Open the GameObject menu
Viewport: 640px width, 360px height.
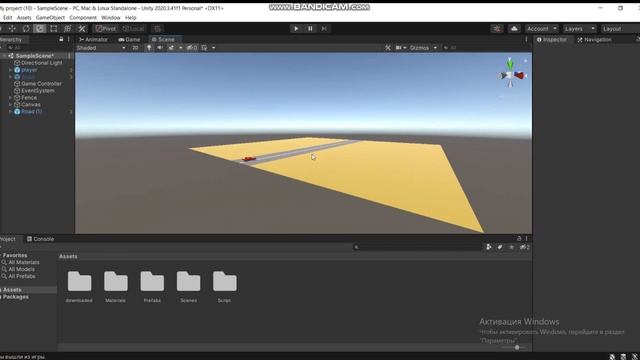50,18
